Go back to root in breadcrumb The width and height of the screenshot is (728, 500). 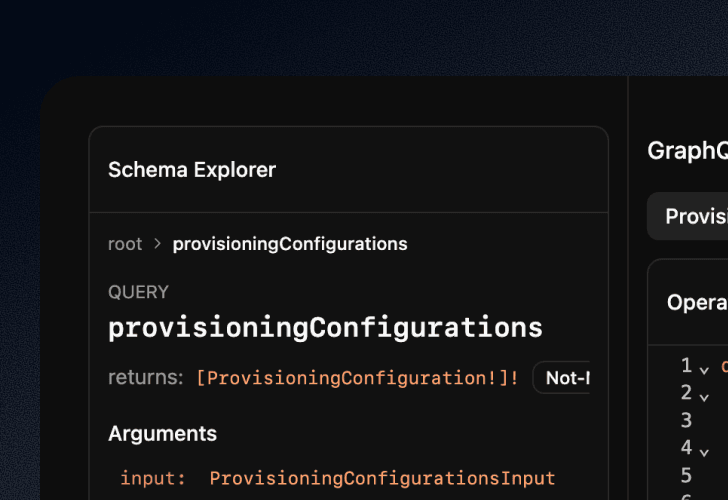click(125, 244)
